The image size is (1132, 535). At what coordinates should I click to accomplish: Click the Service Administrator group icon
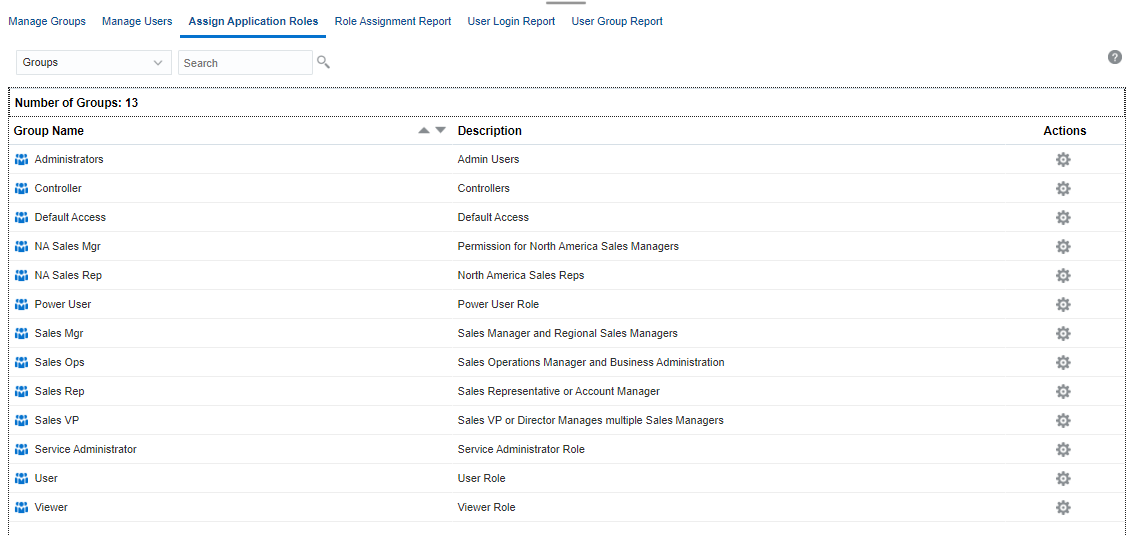click(x=21, y=449)
